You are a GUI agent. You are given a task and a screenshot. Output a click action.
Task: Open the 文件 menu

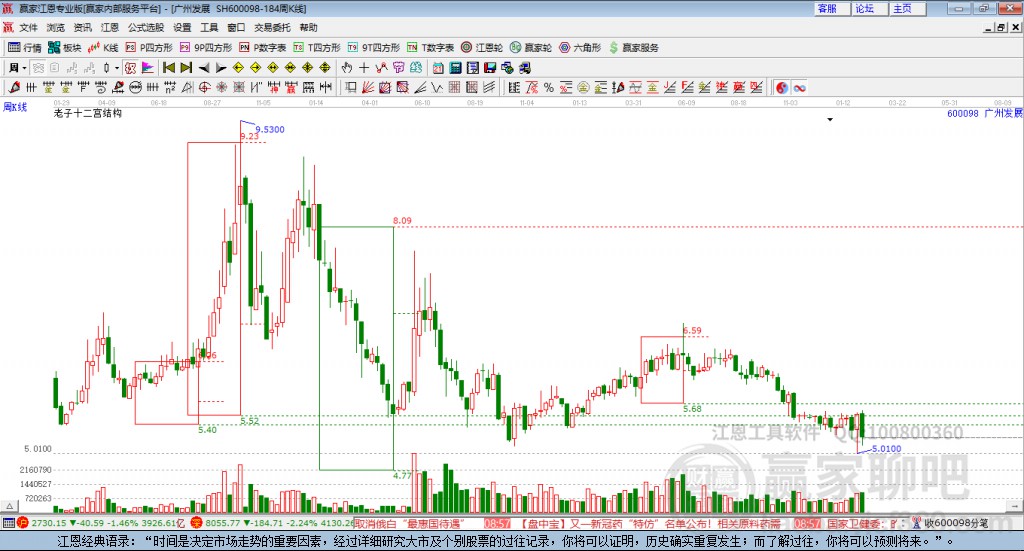[28, 27]
